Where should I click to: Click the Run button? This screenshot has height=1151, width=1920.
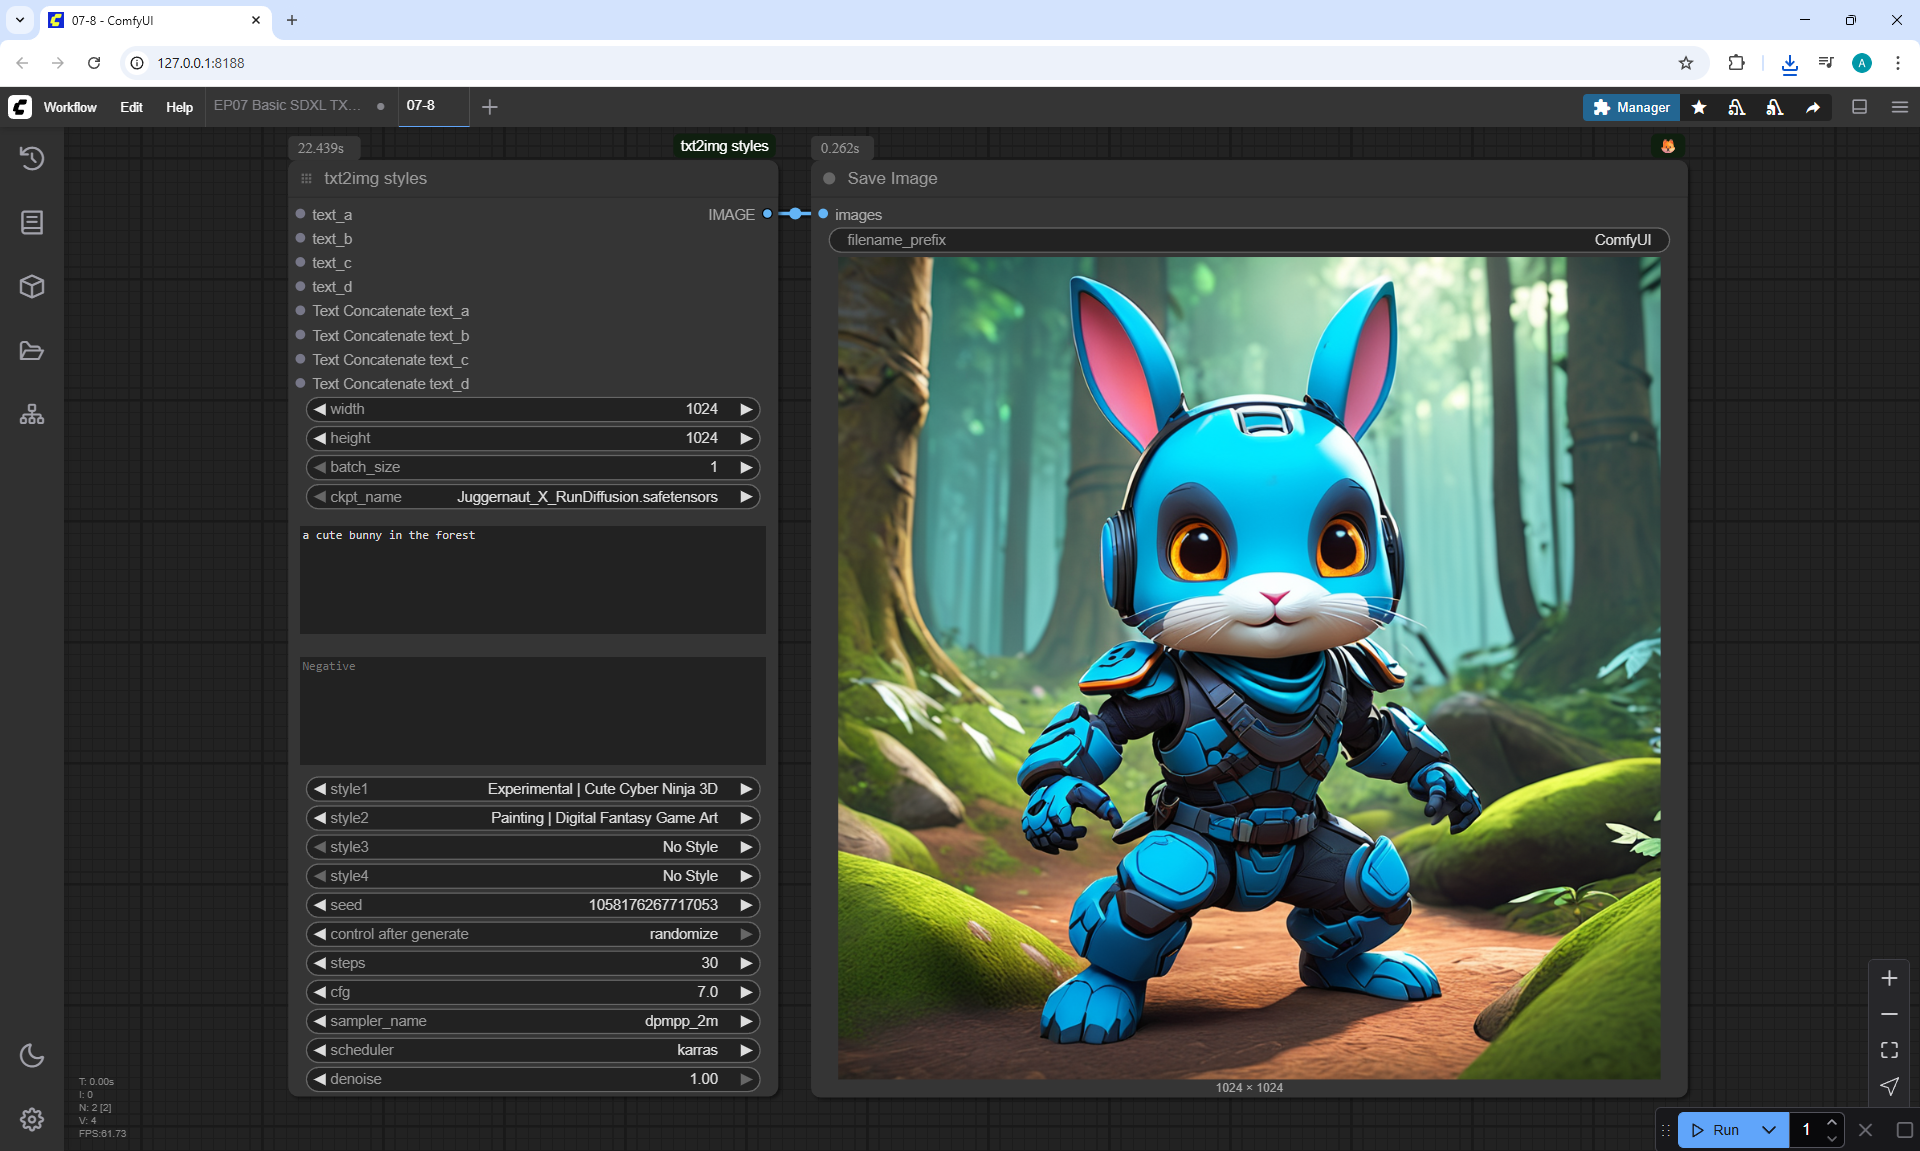tap(1716, 1130)
